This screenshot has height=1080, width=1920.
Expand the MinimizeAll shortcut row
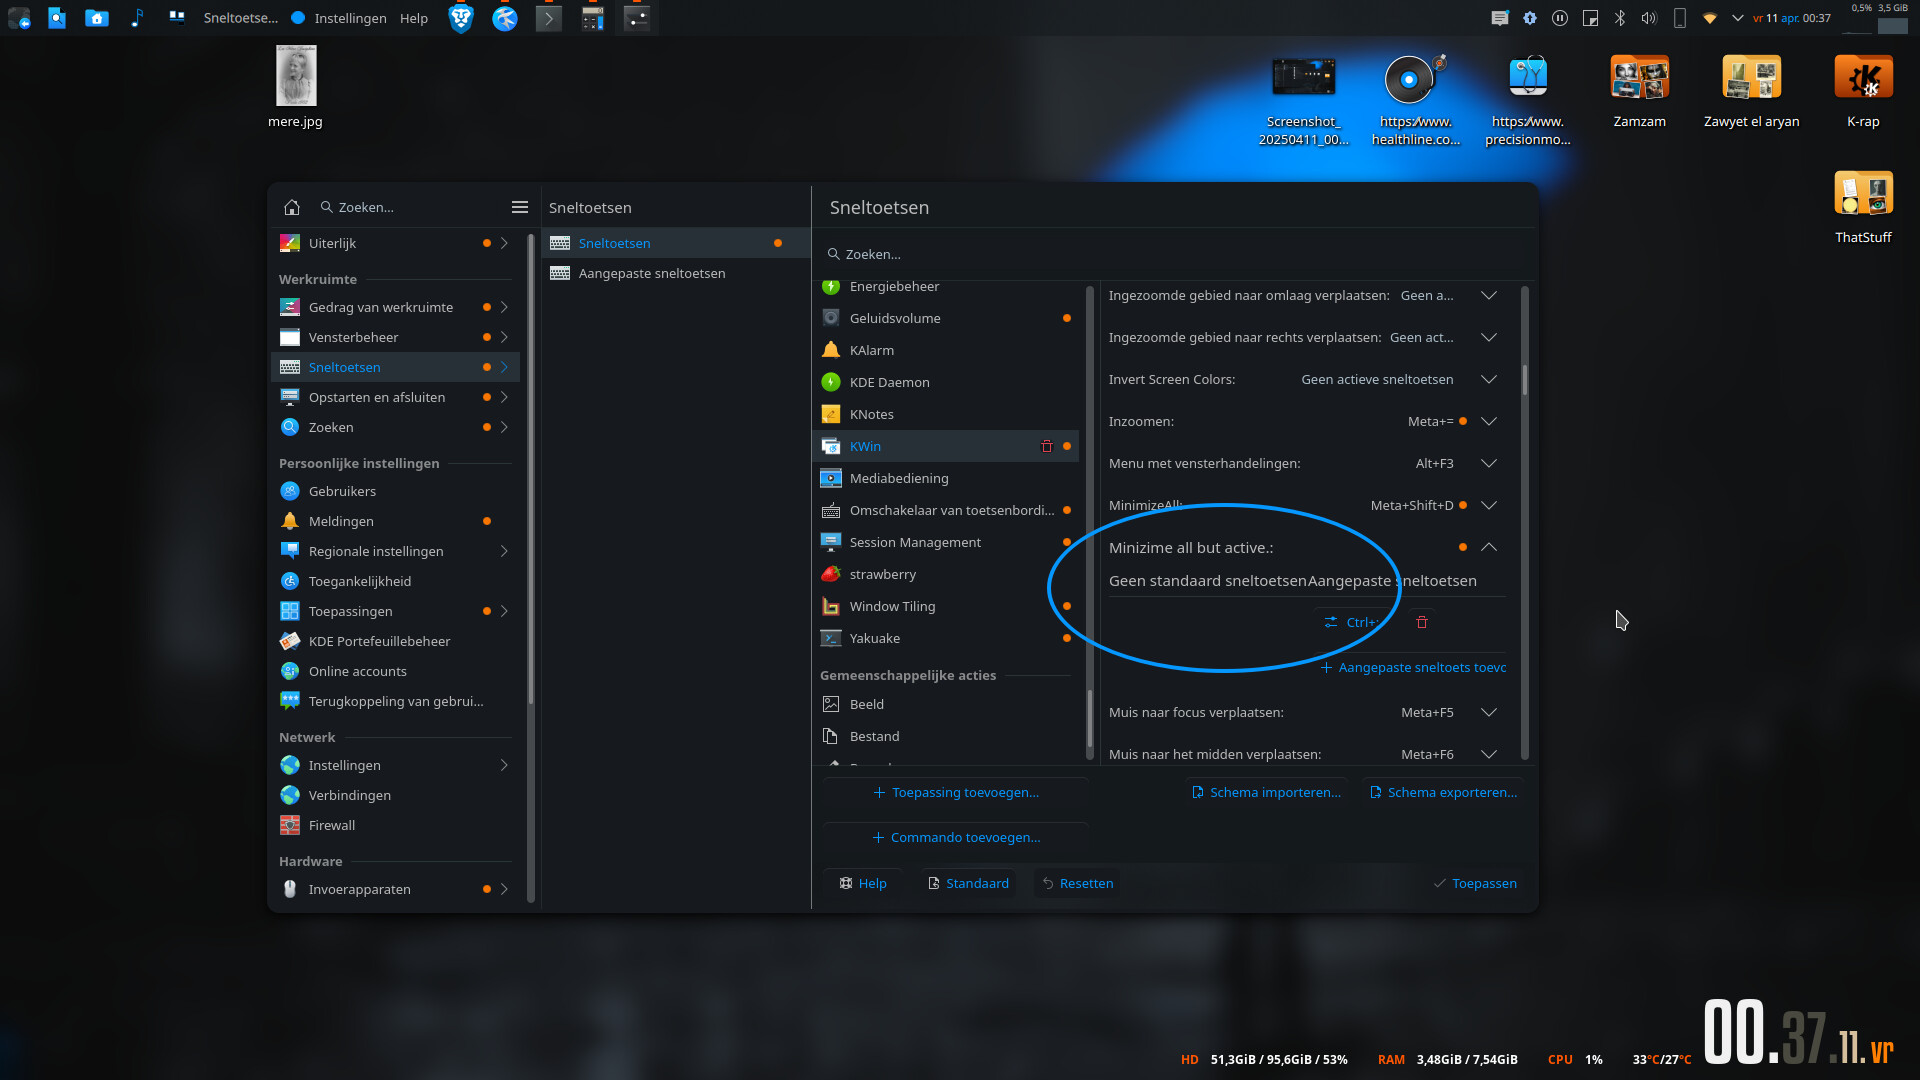coord(1489,505)
